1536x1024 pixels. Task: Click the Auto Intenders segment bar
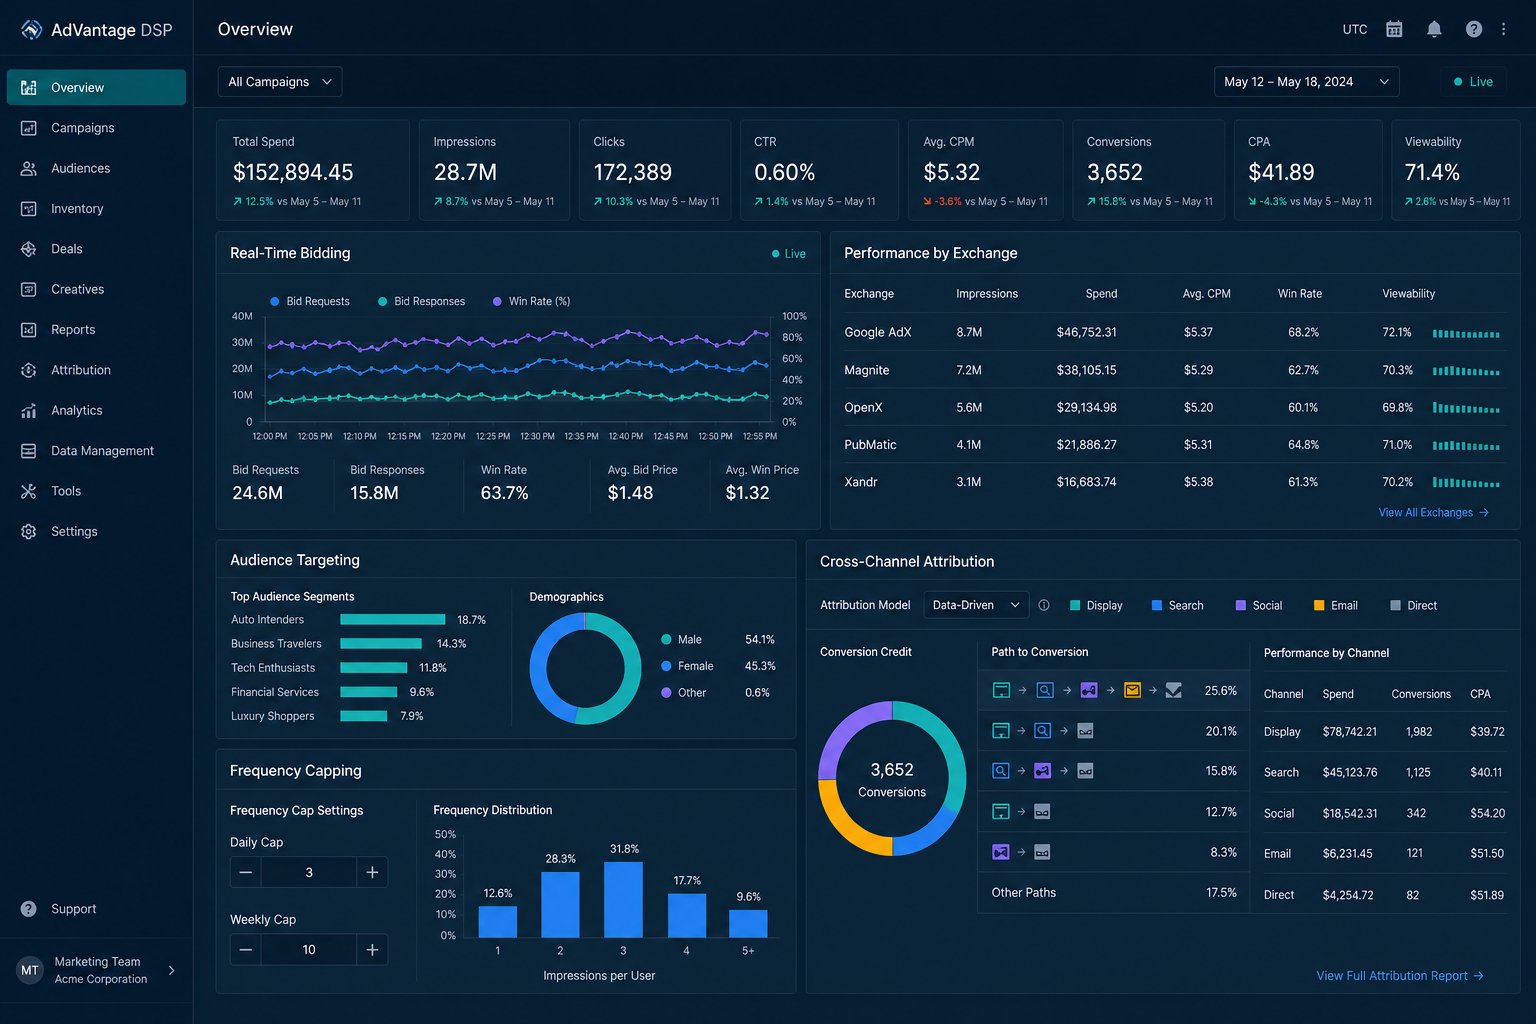coord(392,620)
